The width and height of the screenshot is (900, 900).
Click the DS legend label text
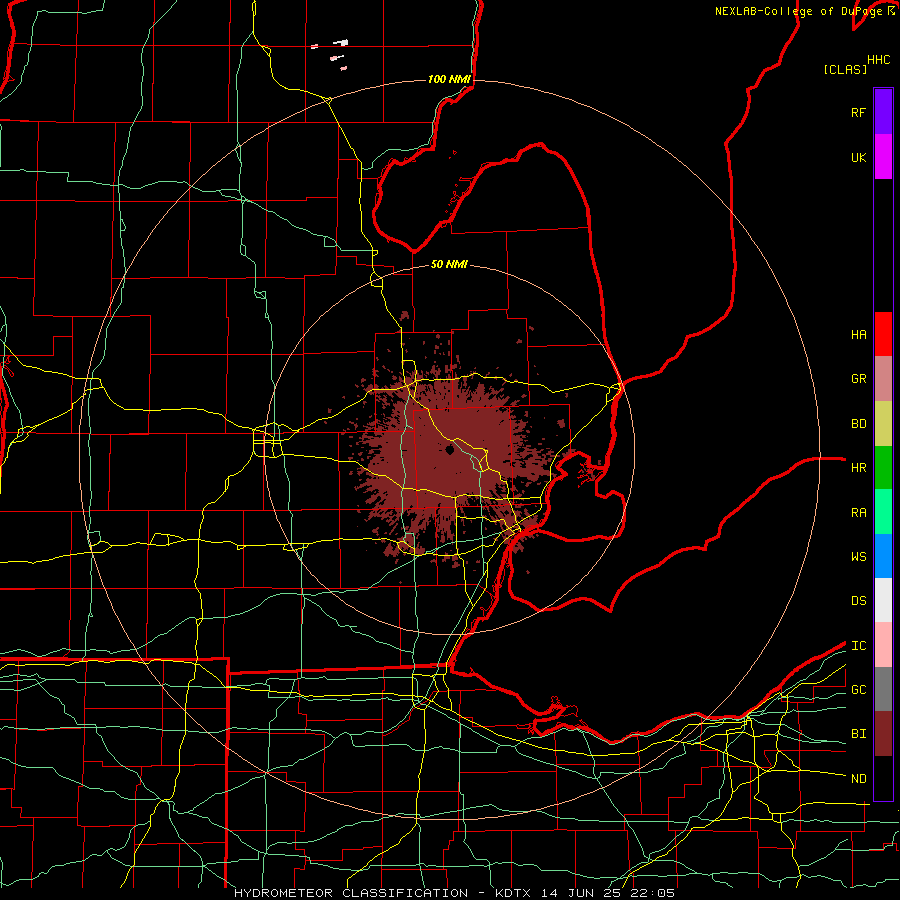[859, 600]
